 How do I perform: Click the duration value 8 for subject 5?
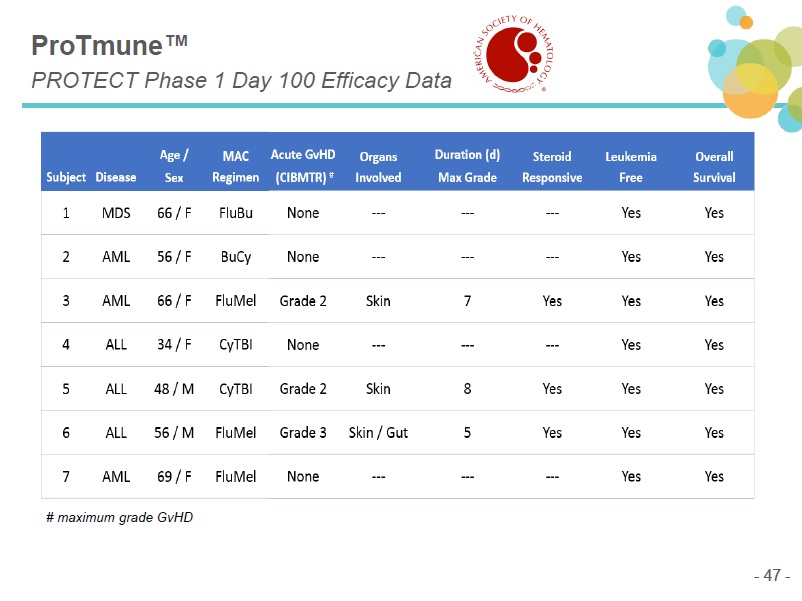pos(467,389)
